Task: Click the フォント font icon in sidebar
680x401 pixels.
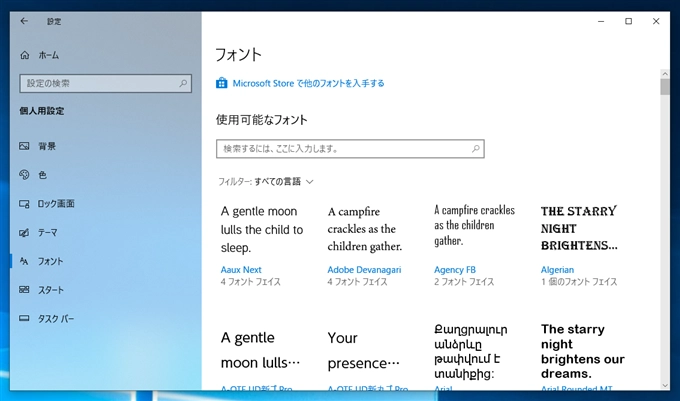Action: click(x=24, y=261)
